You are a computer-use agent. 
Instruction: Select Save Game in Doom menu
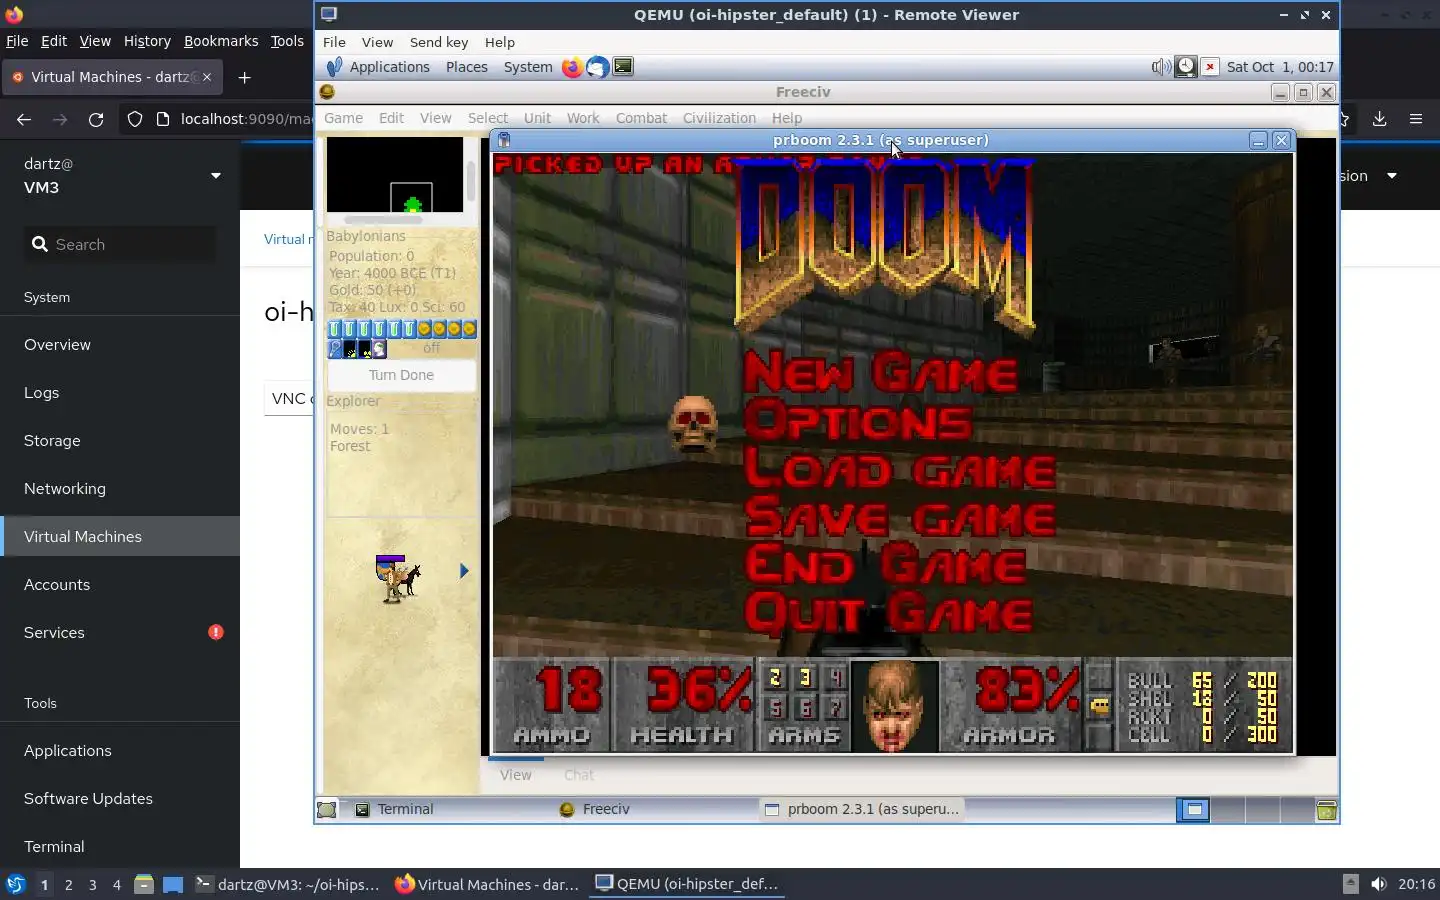tap(900, 518)
